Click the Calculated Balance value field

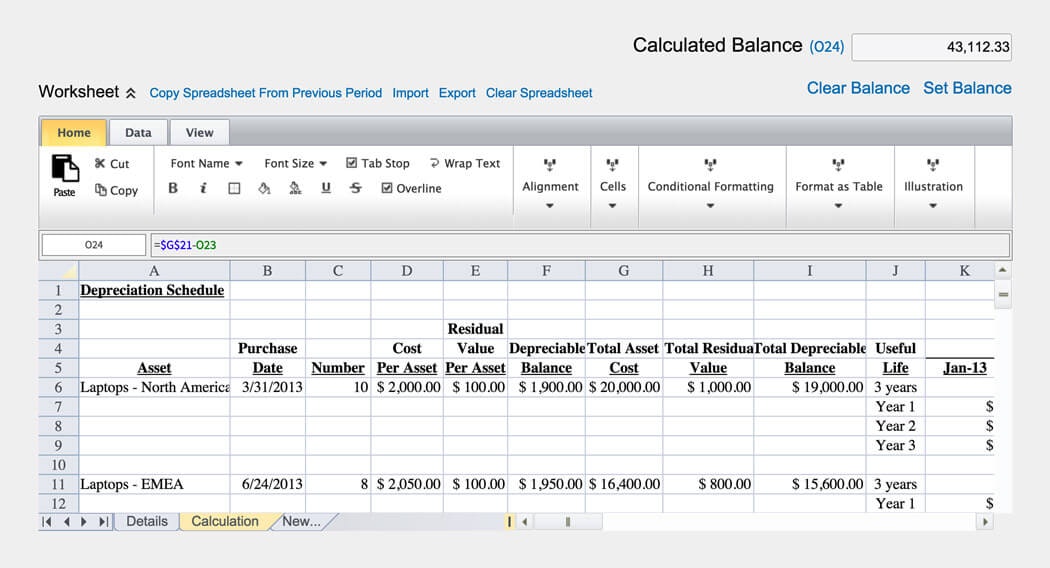[x=931, y=47]
